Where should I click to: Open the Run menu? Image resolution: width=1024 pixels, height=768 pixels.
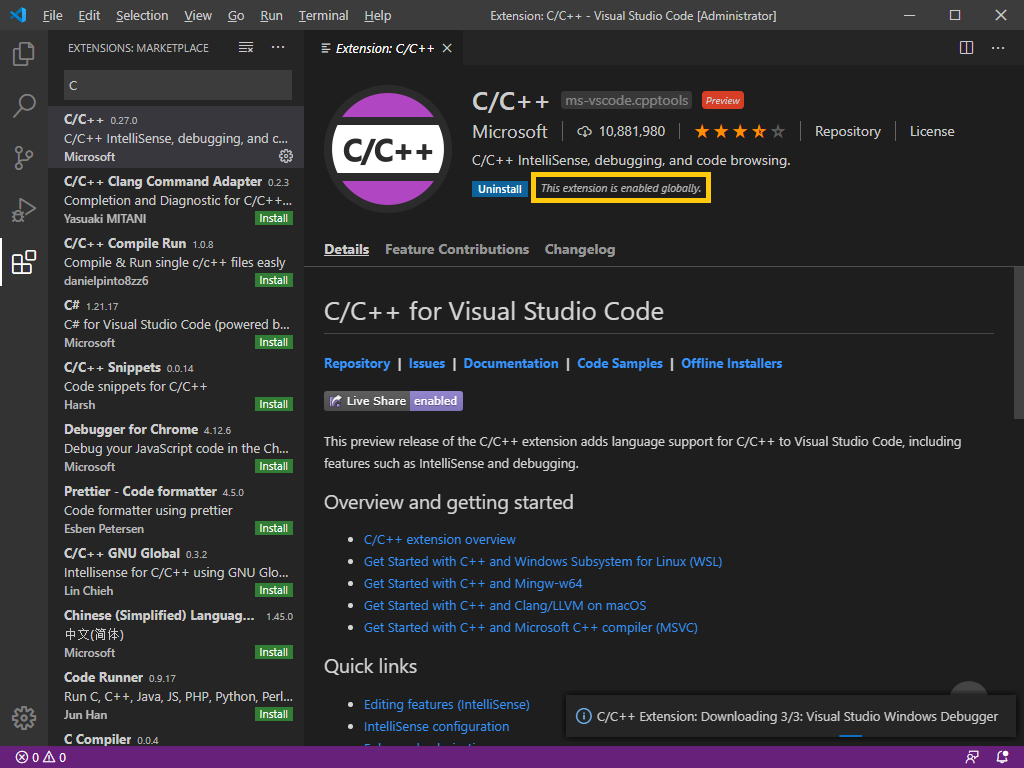point(271,15)
